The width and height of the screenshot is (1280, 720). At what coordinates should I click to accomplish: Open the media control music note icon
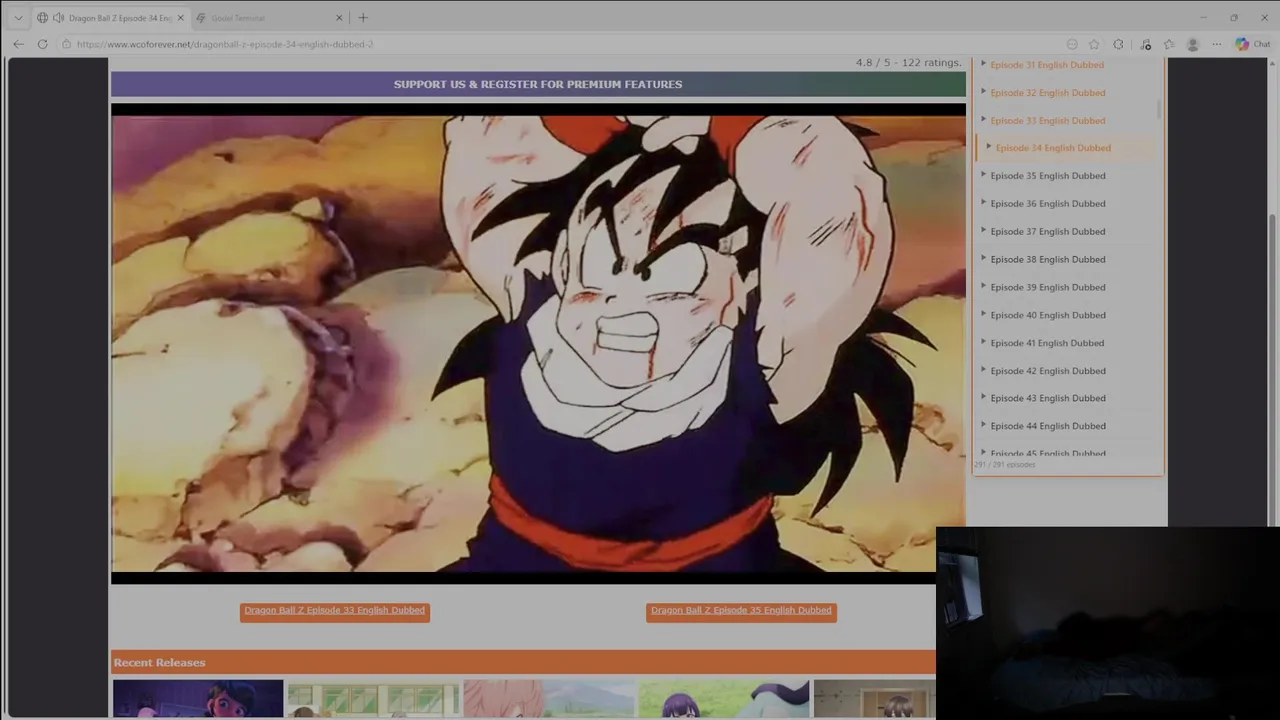point(1145,44)
